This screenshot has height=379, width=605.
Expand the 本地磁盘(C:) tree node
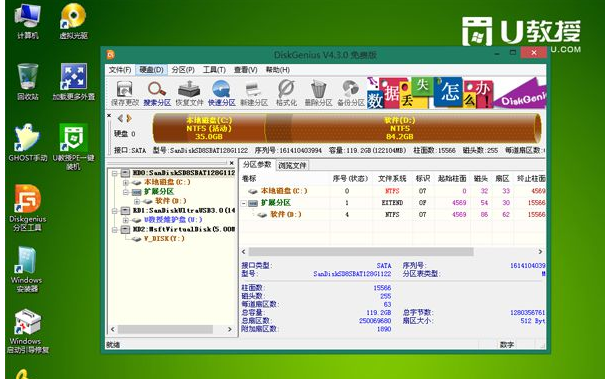click(125, 182)
